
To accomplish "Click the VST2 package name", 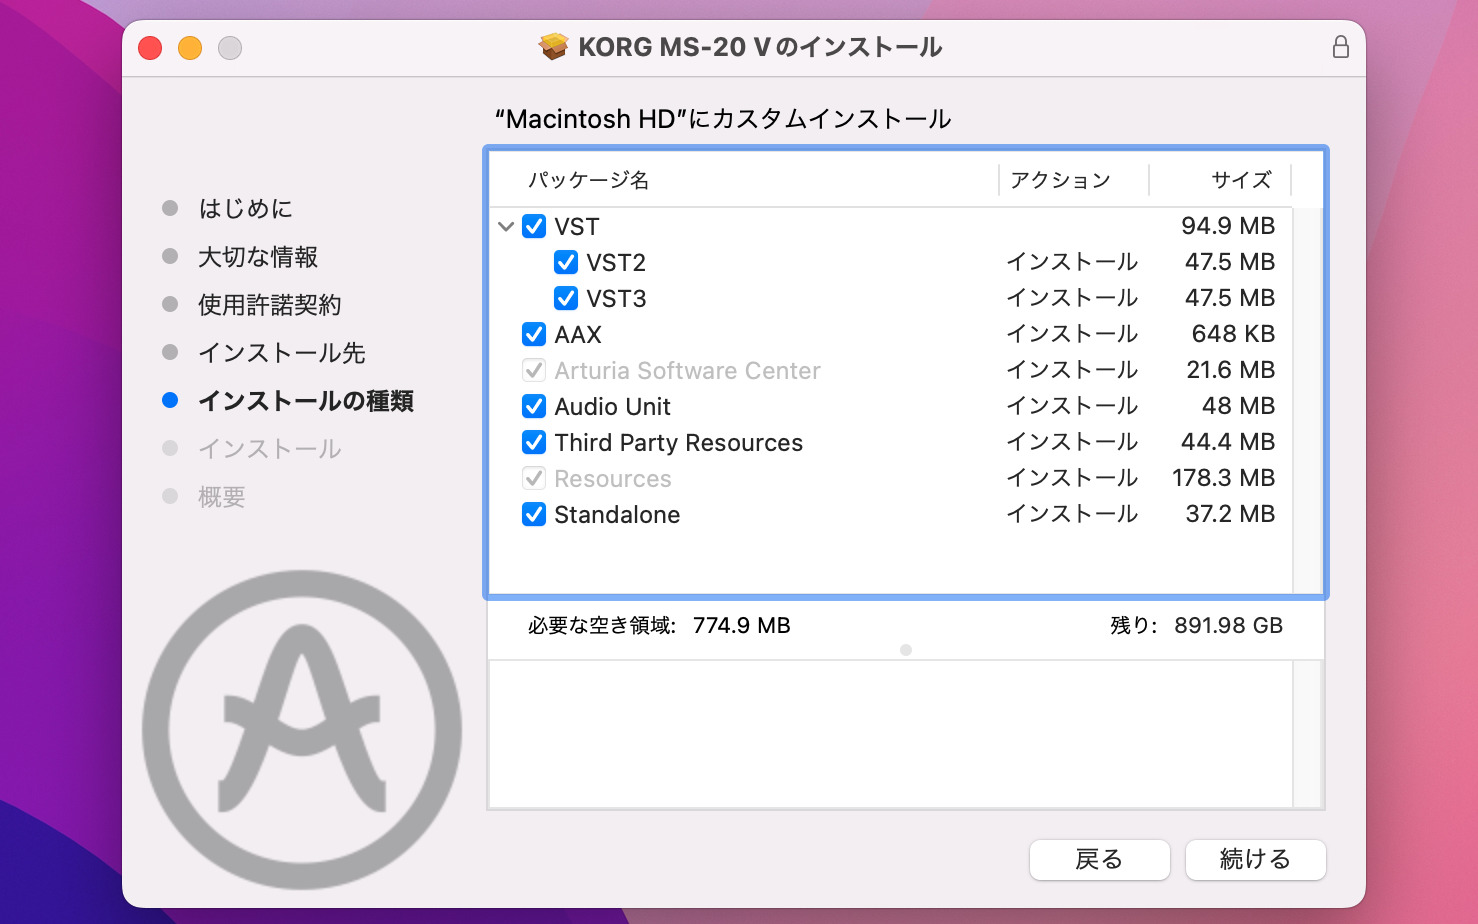I will tap(616, 263).
